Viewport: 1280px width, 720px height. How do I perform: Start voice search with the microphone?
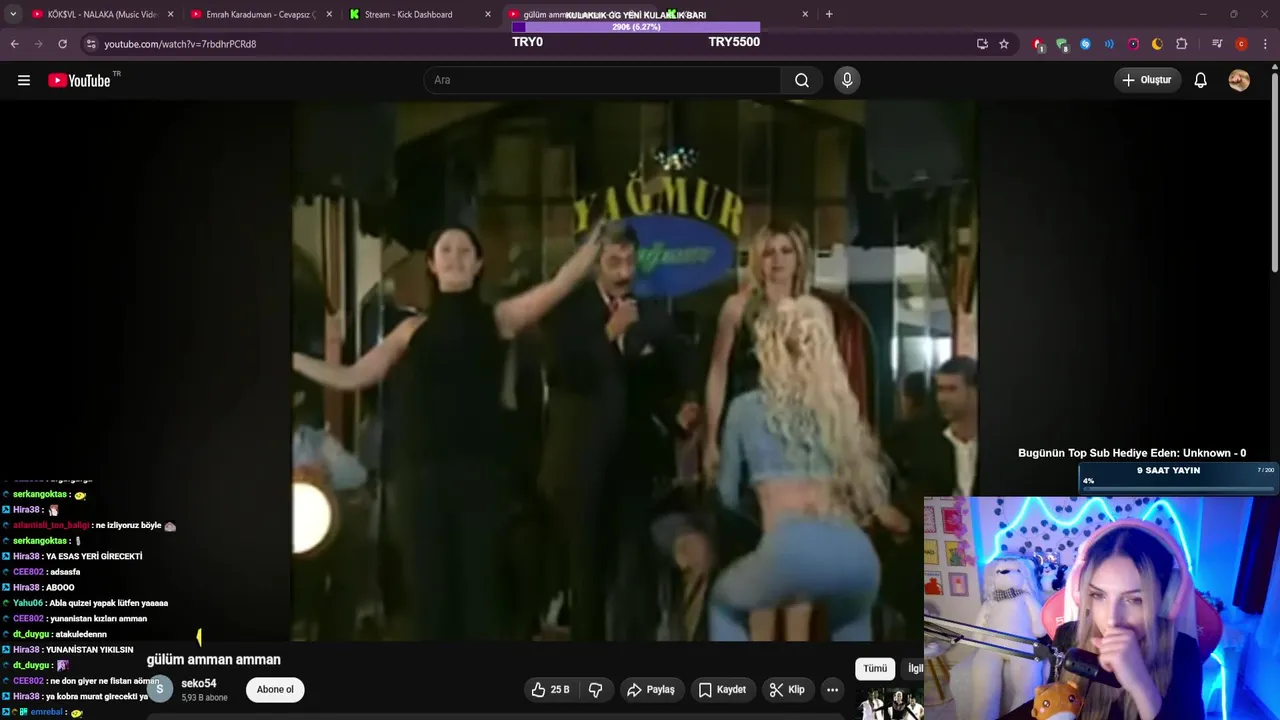tap(847, 80)
